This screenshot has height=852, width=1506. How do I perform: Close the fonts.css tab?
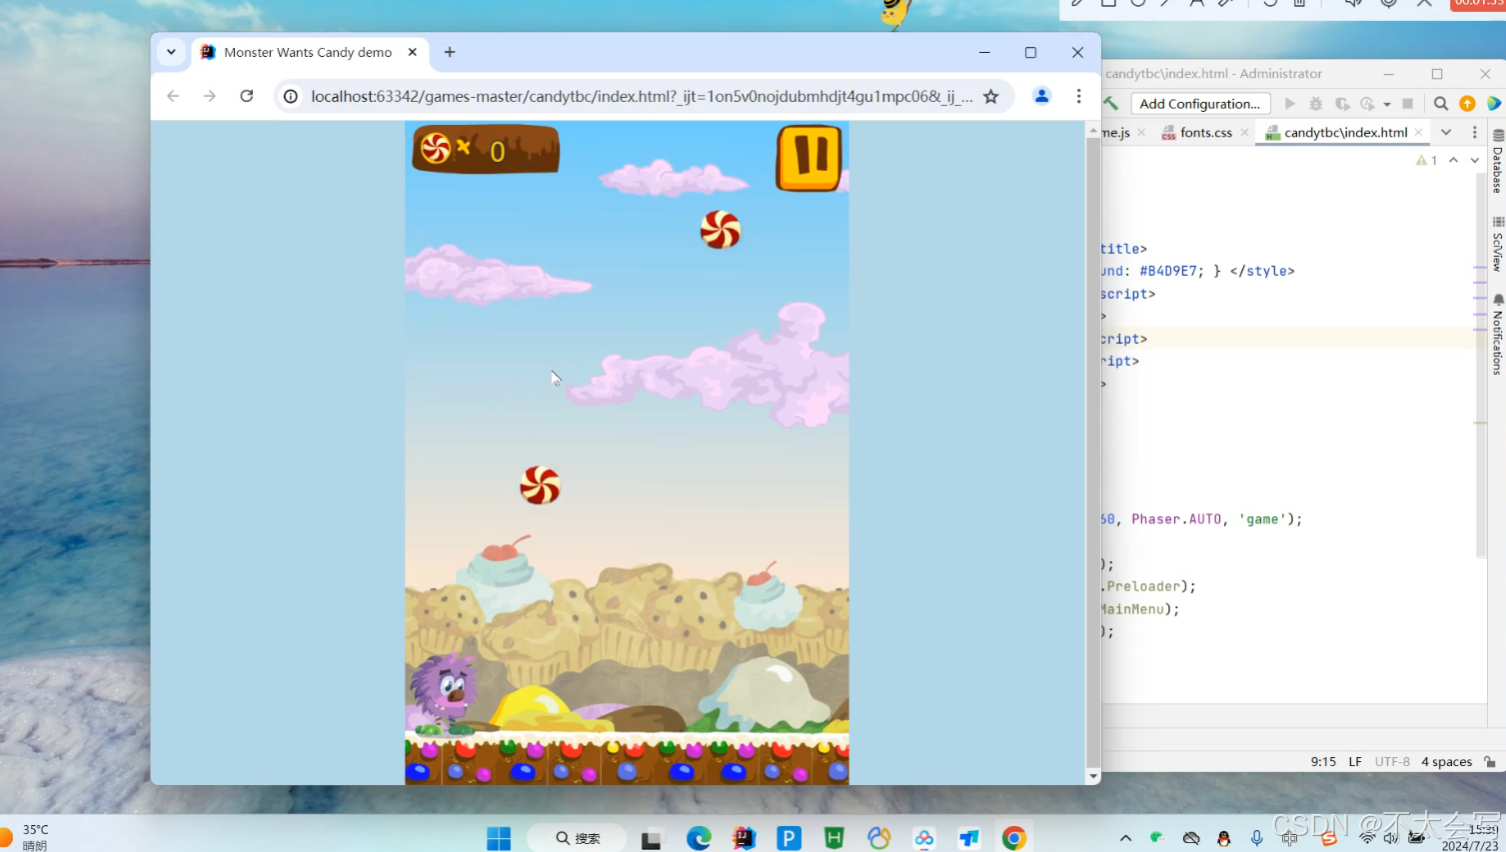[x=1244, y=132]
